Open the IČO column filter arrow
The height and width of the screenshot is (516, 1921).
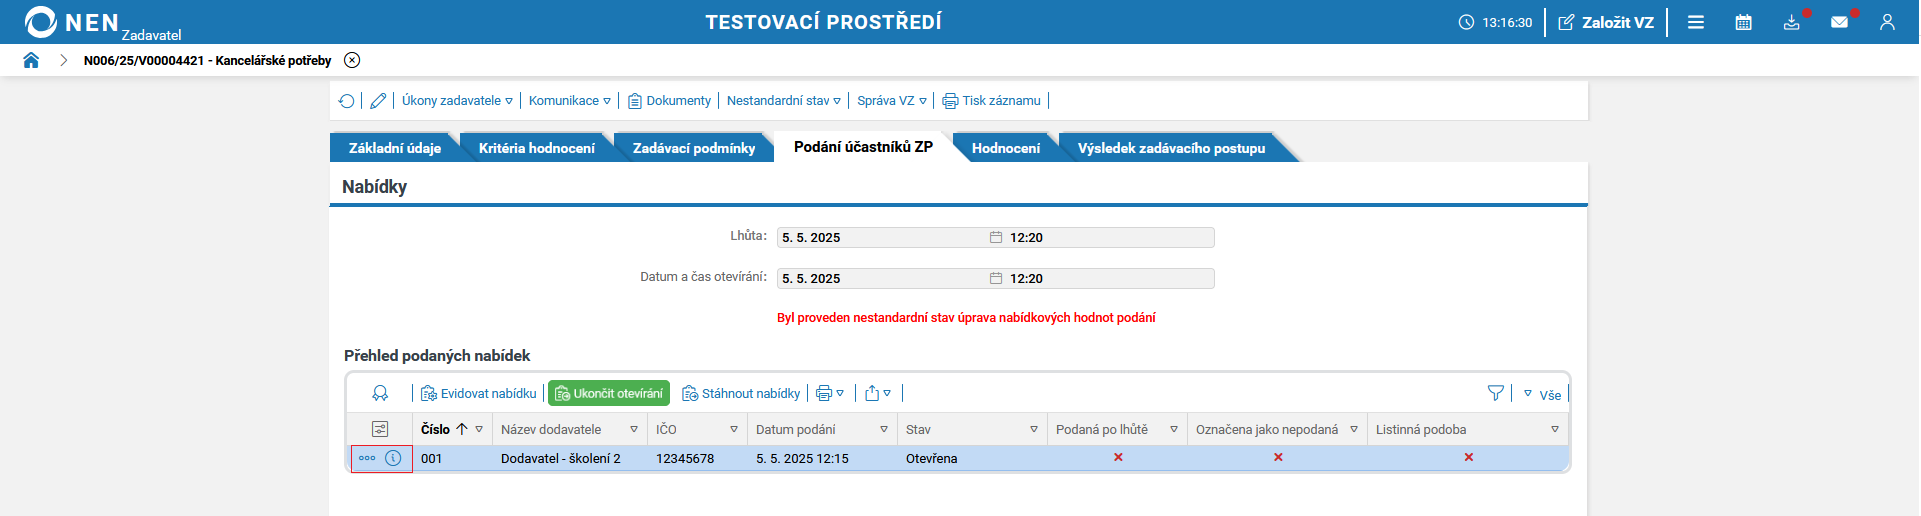(734, 430)
